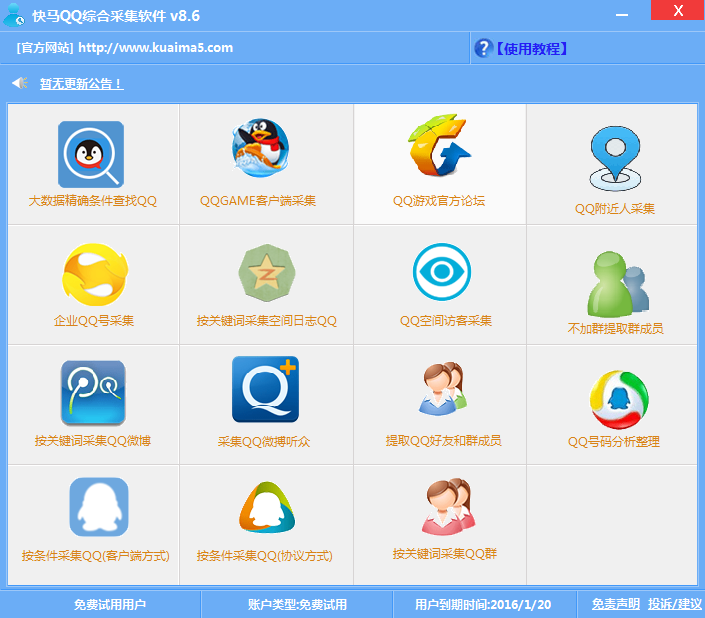The image size is (705, 618).
Task: Launch 按条件采集QQ(协议方式) icon
Action: 267,508
